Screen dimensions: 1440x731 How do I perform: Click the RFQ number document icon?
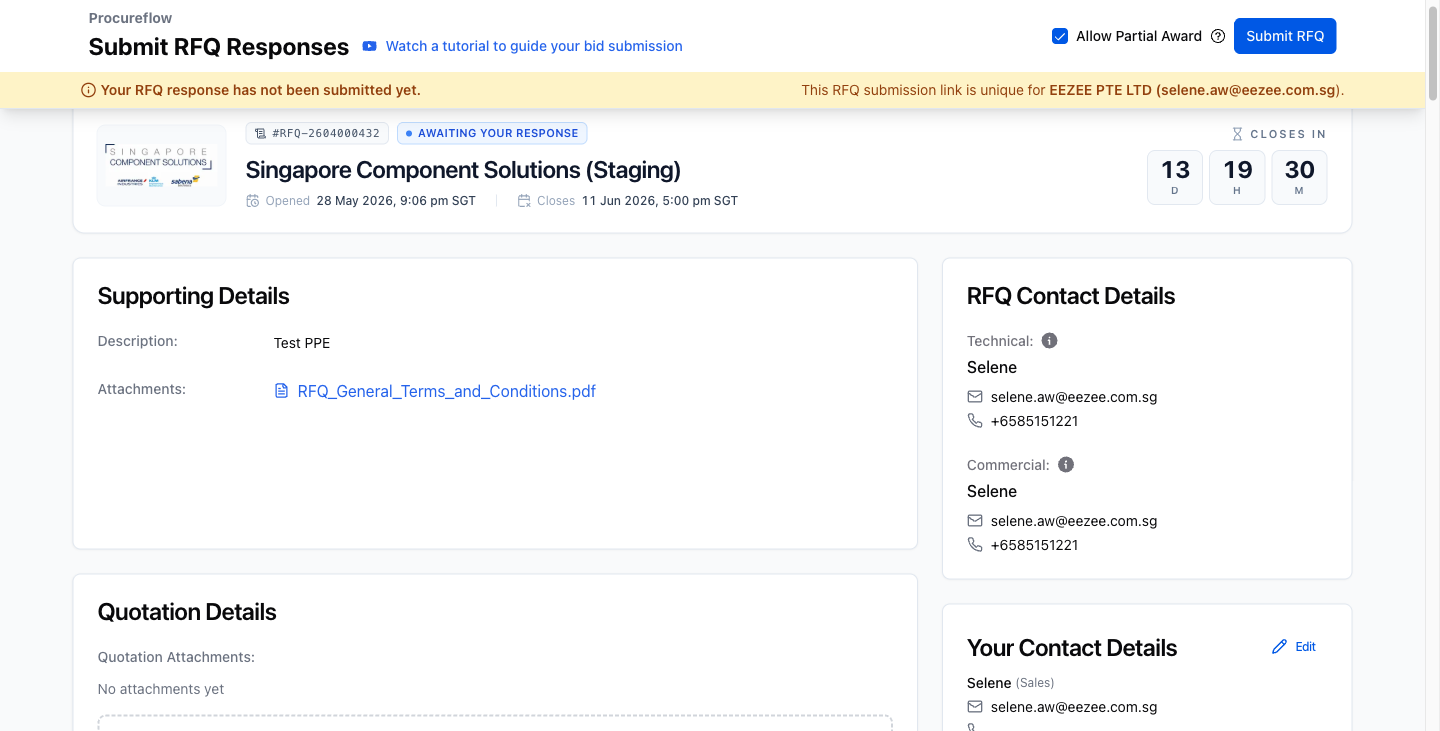[x=261, y=133]
